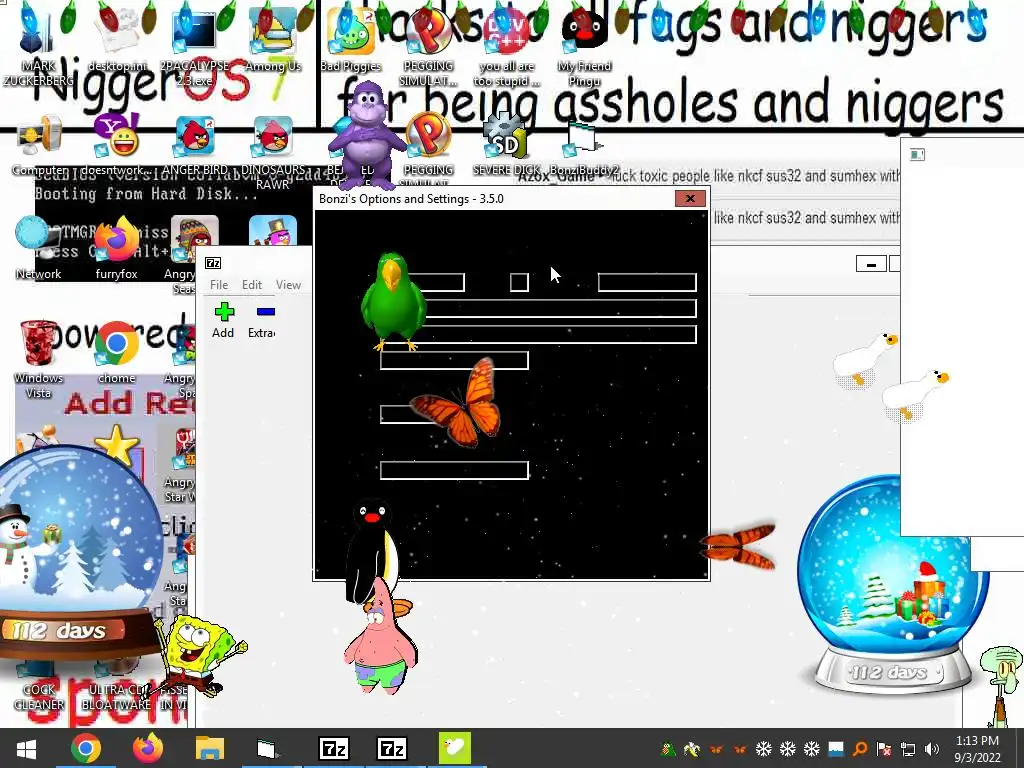Click the Patrick Star character
Viewport: 1024px width, 768px height.
coord(380,637)
